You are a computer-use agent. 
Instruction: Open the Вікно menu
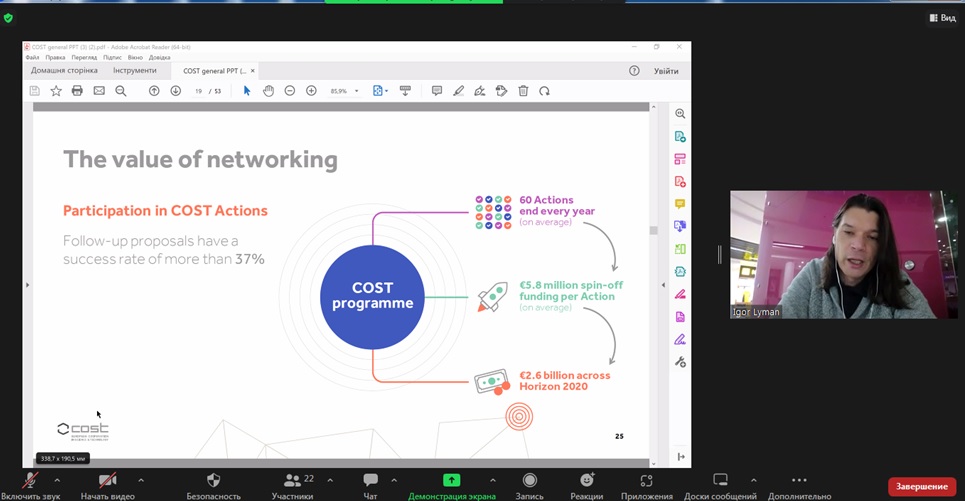[135, 57]
